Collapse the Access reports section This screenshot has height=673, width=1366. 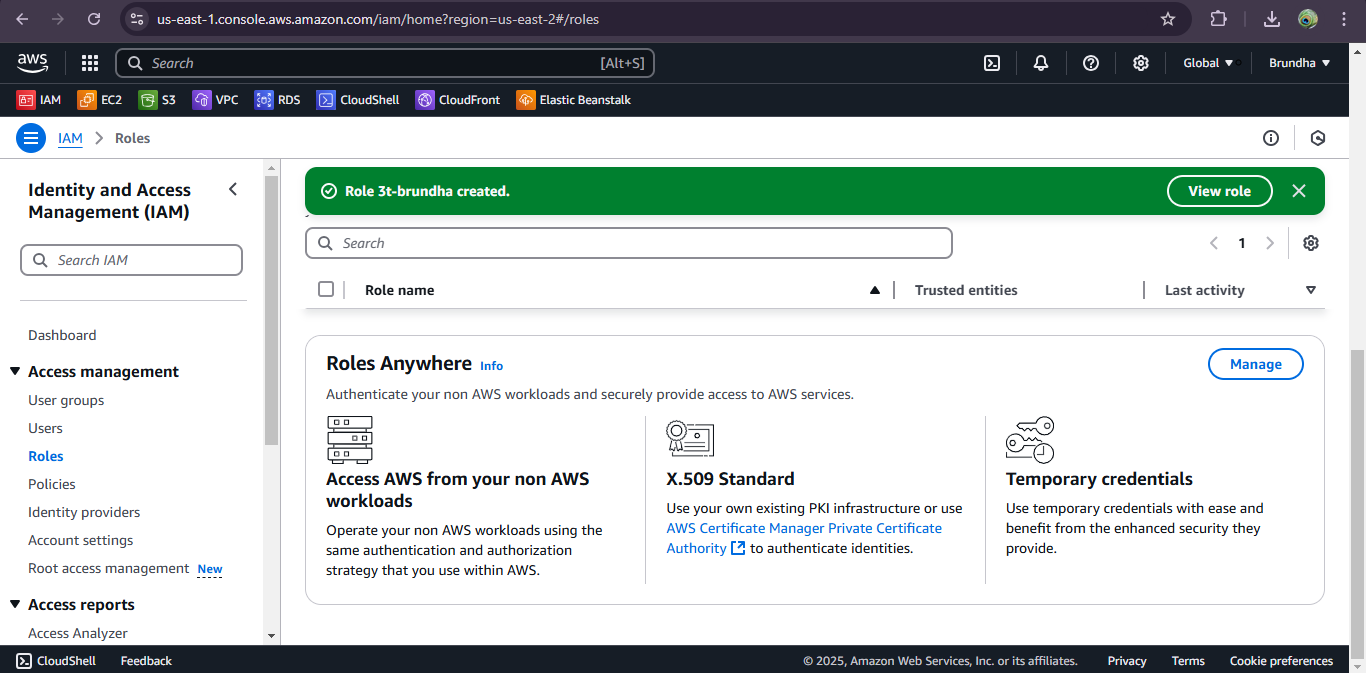15,604
